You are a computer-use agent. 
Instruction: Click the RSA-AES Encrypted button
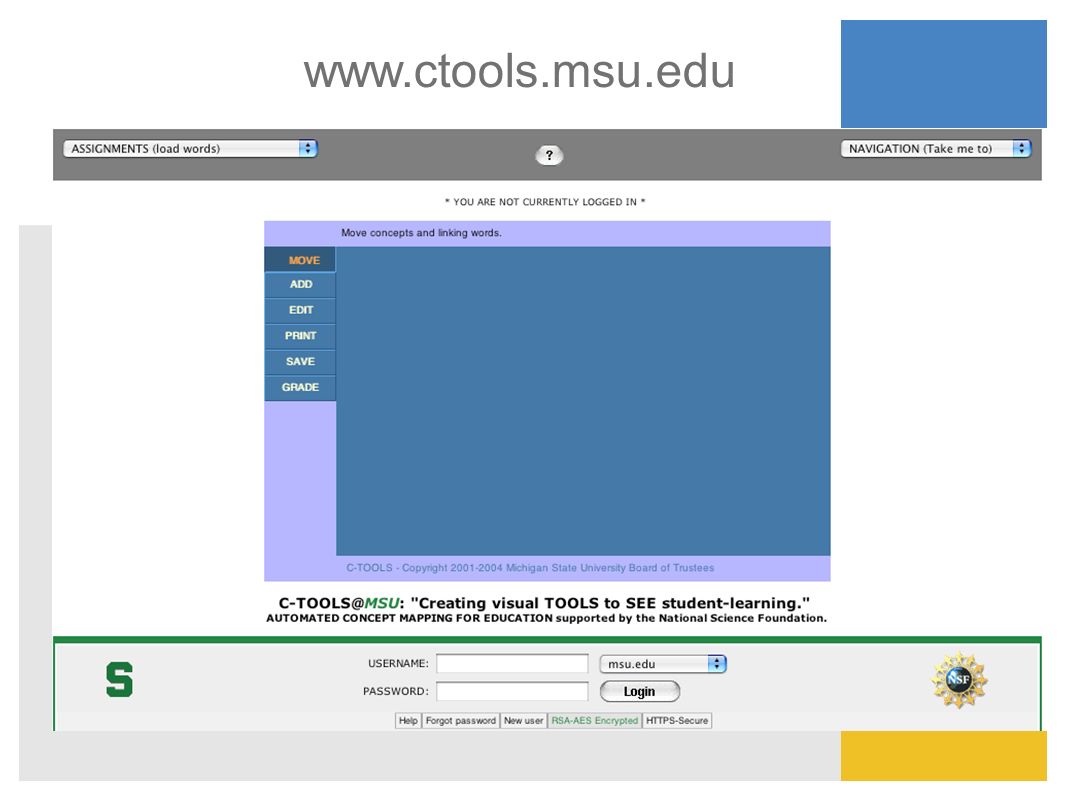click(x=595, y=720)
